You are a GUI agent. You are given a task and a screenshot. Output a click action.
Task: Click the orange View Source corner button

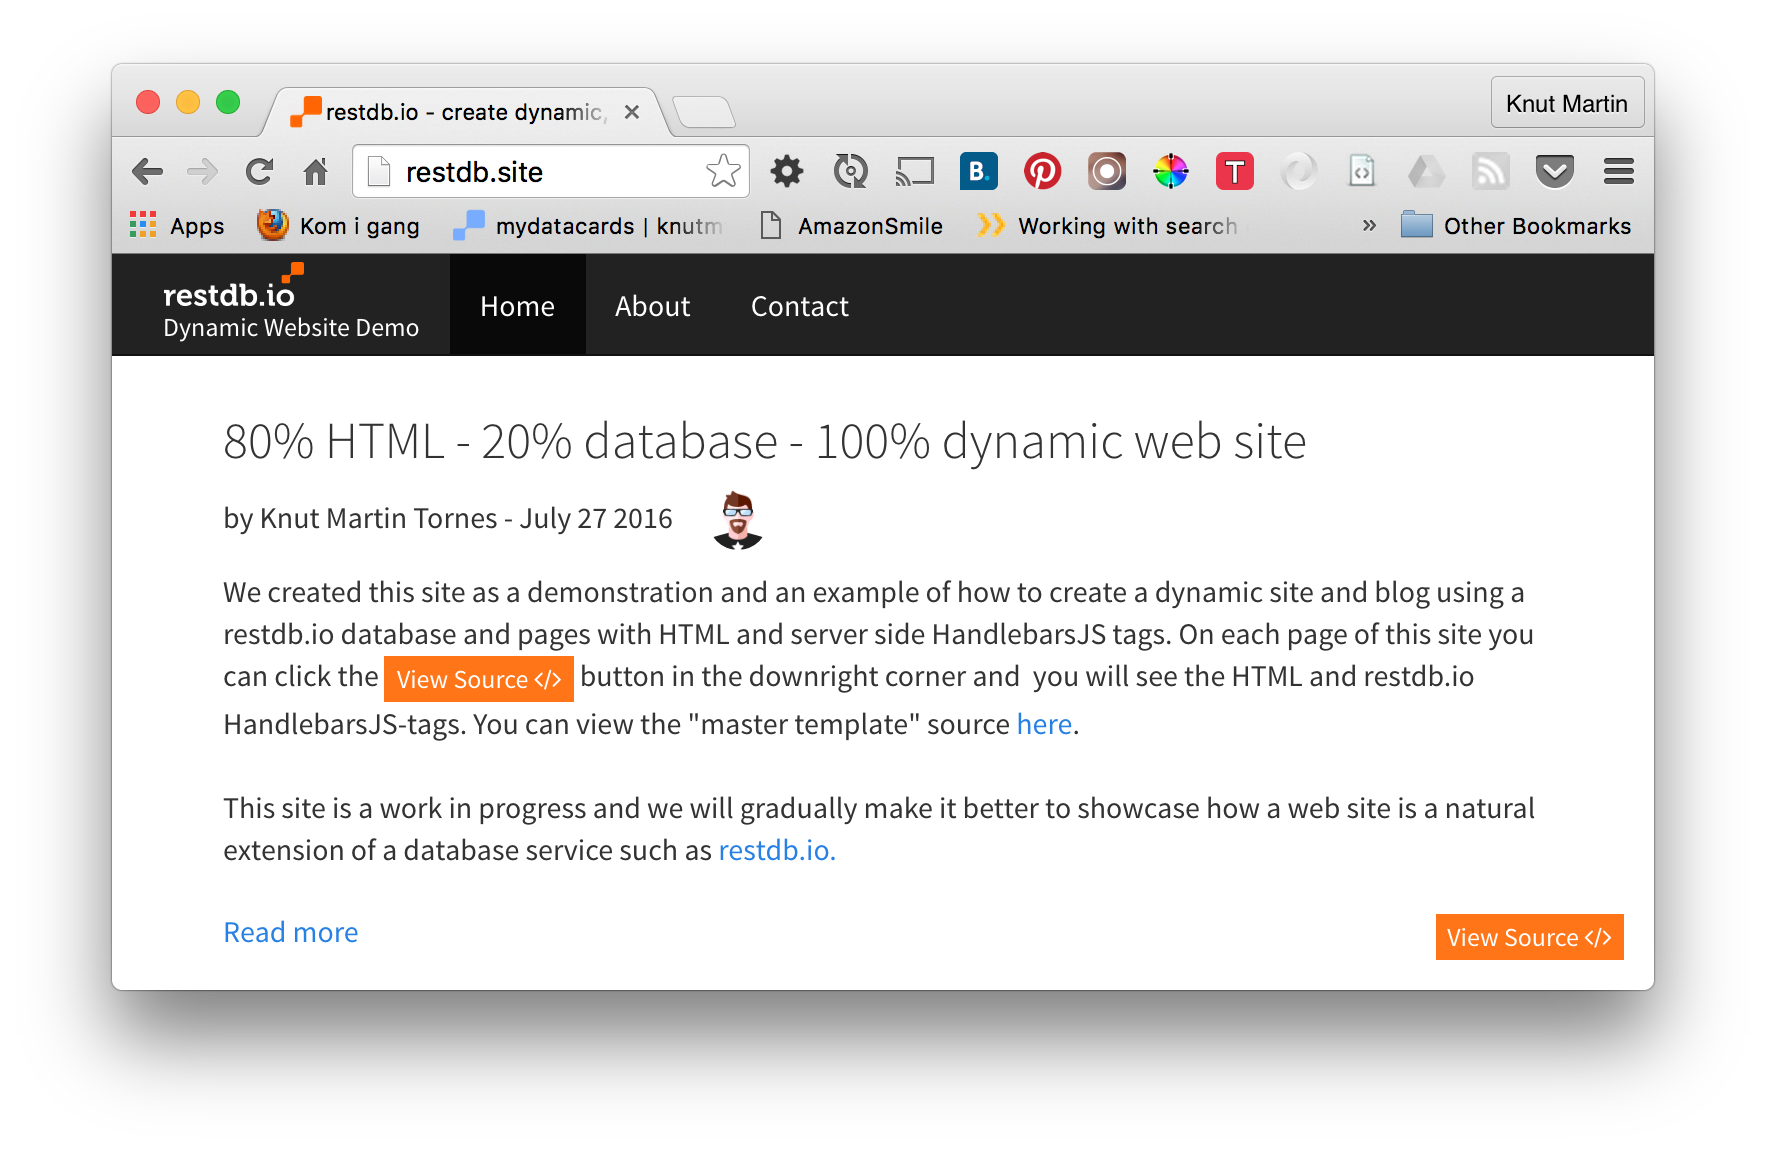[x=1529, y=937]
